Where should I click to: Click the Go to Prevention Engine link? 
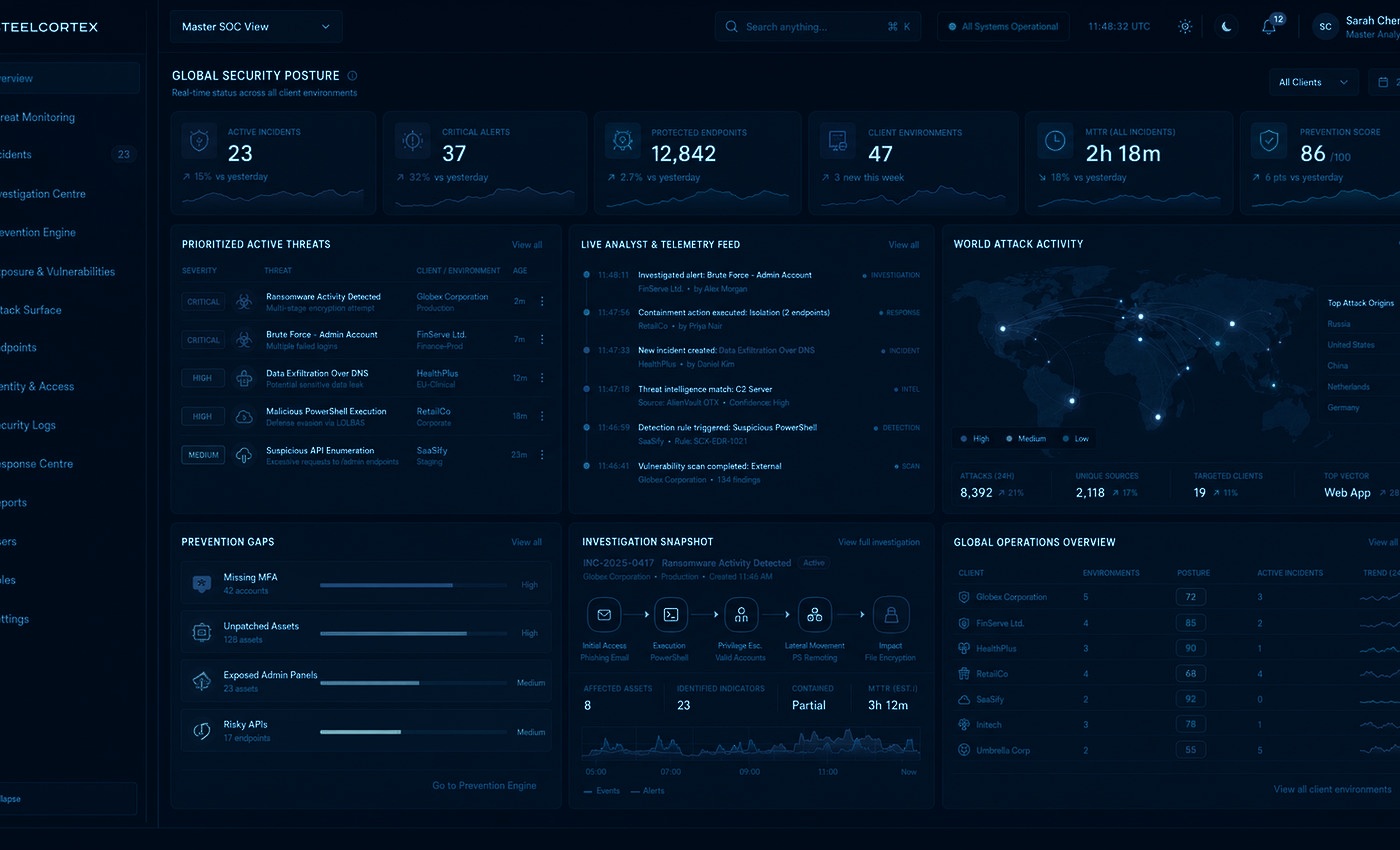click(484, 786)
